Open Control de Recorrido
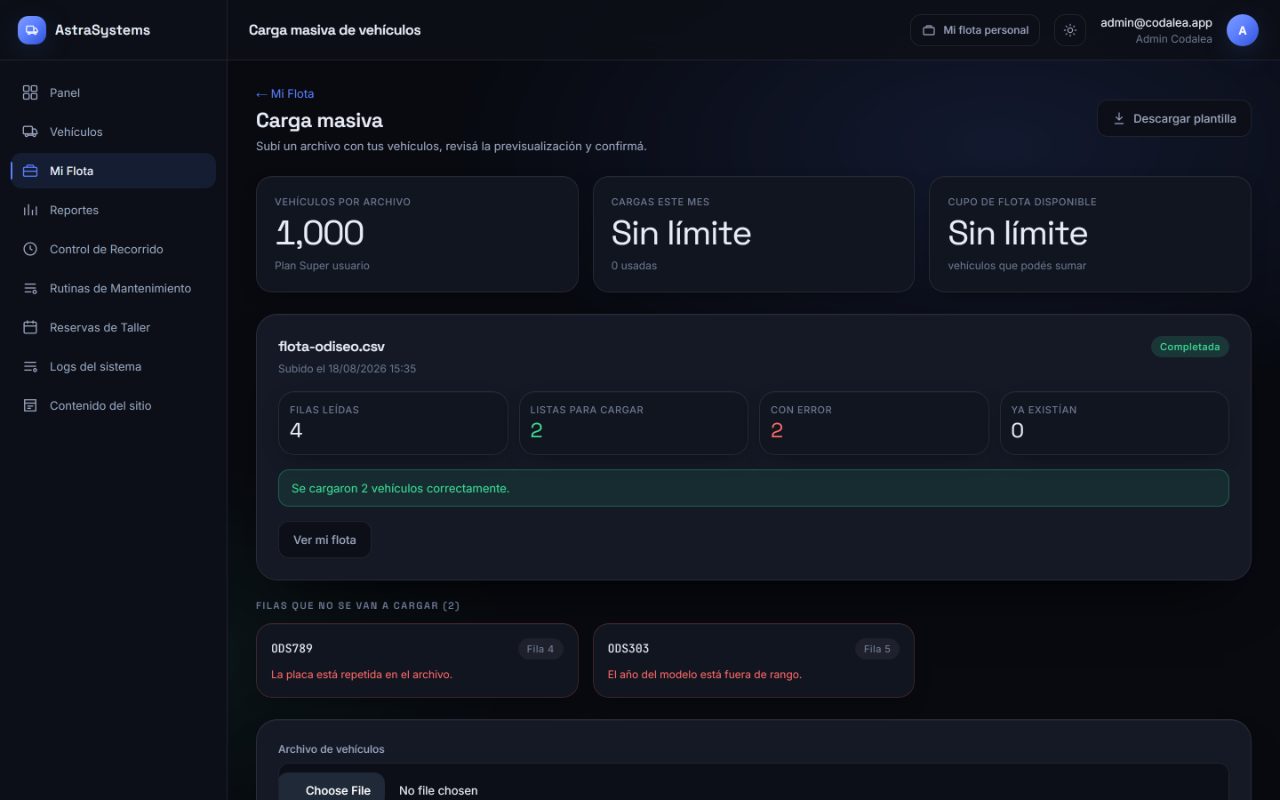The image size is (1280, 800). (x=113, y=249)
